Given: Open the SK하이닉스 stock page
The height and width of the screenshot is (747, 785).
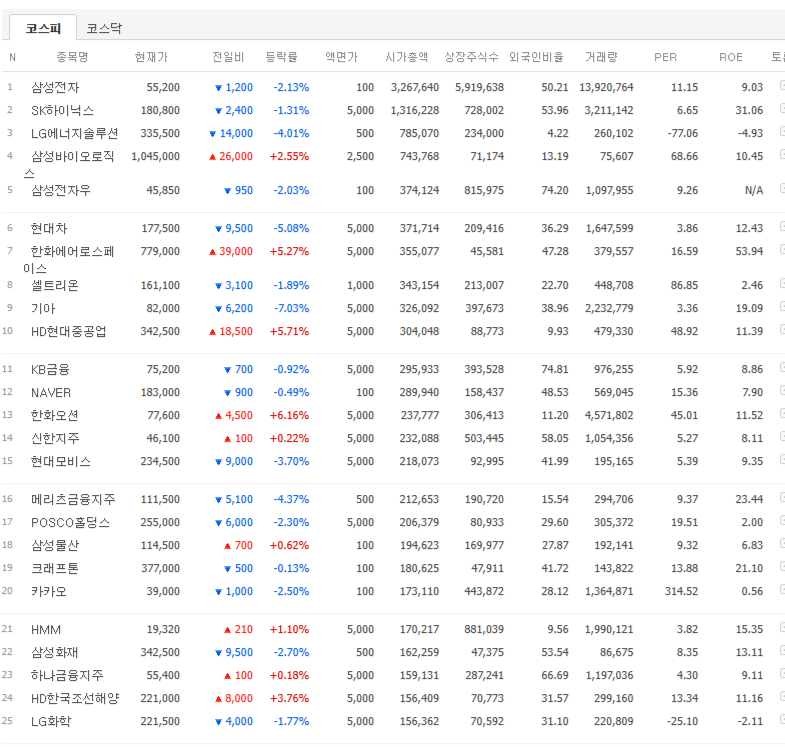Looking at the screenshot, I should coord(62,110).
